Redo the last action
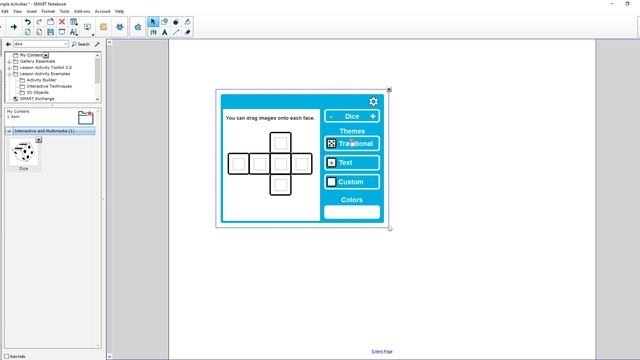Screen dimensions: 640x360 tap(39, 22)
